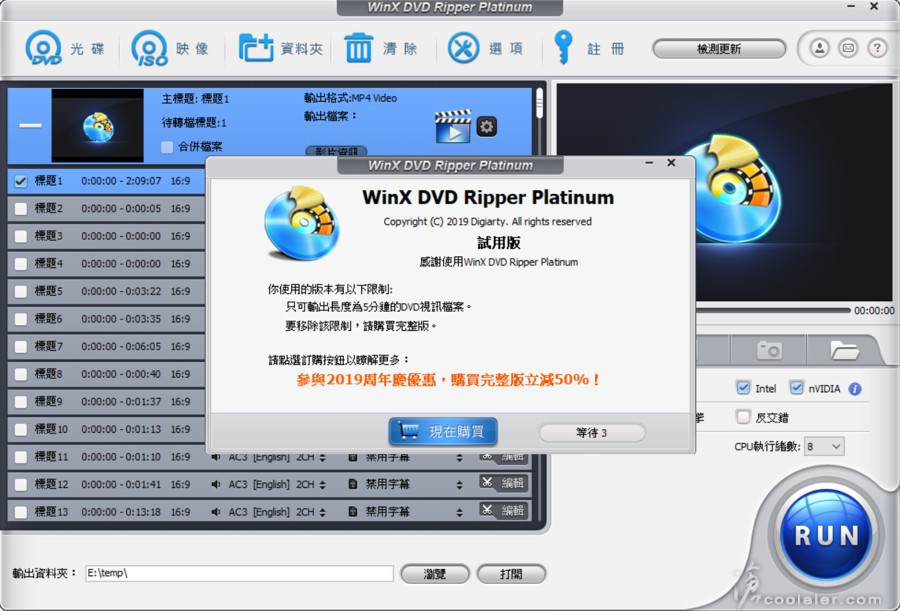Load an ISO image via 映像
The height and width of the screenshot is (611, 900).
pos(170,48)
